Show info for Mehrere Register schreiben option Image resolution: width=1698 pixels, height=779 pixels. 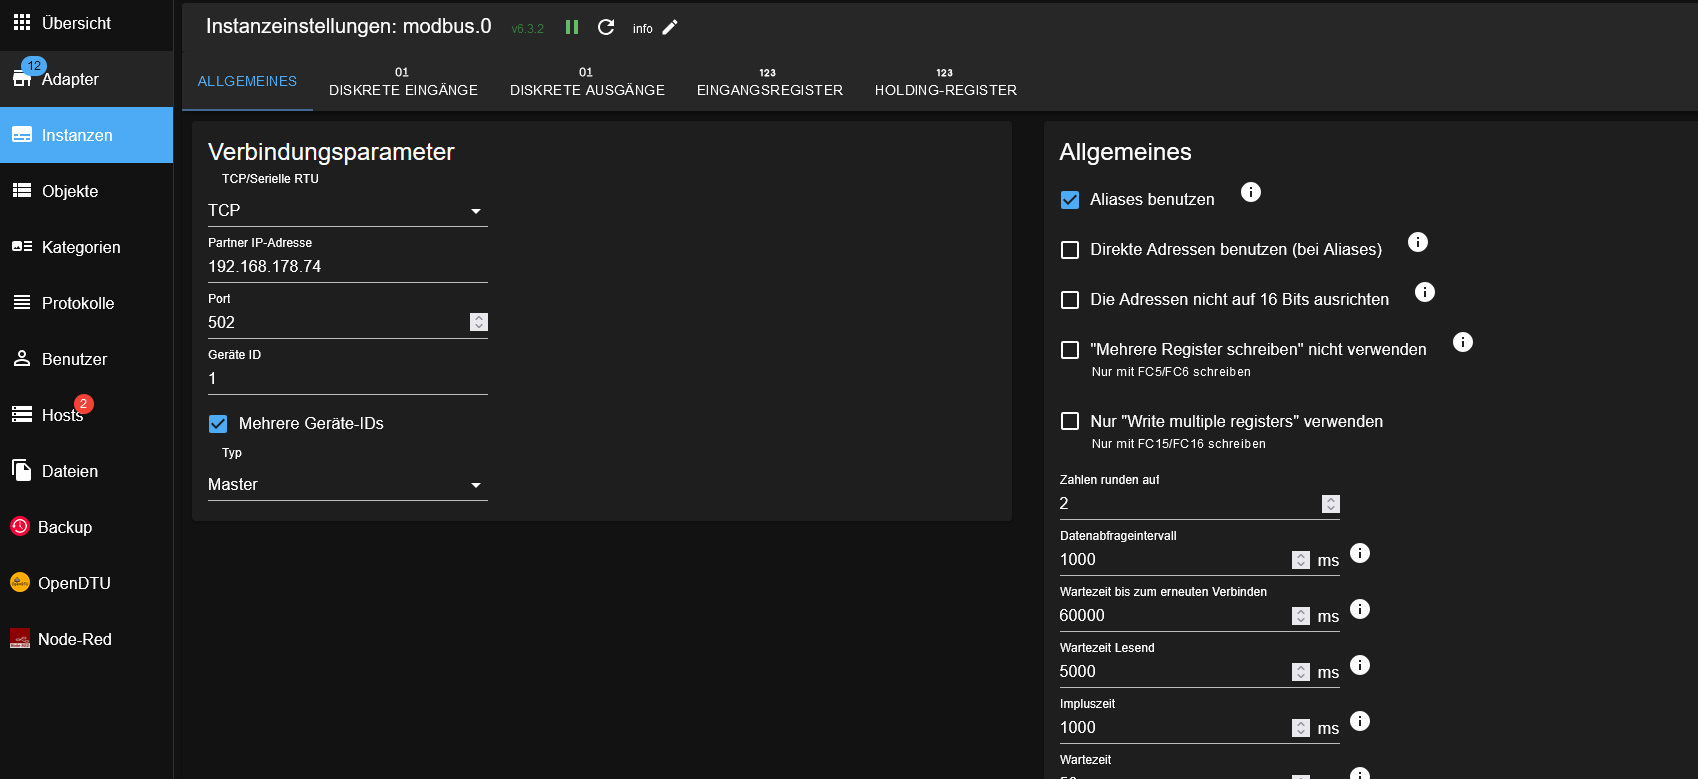point(1463,342)
